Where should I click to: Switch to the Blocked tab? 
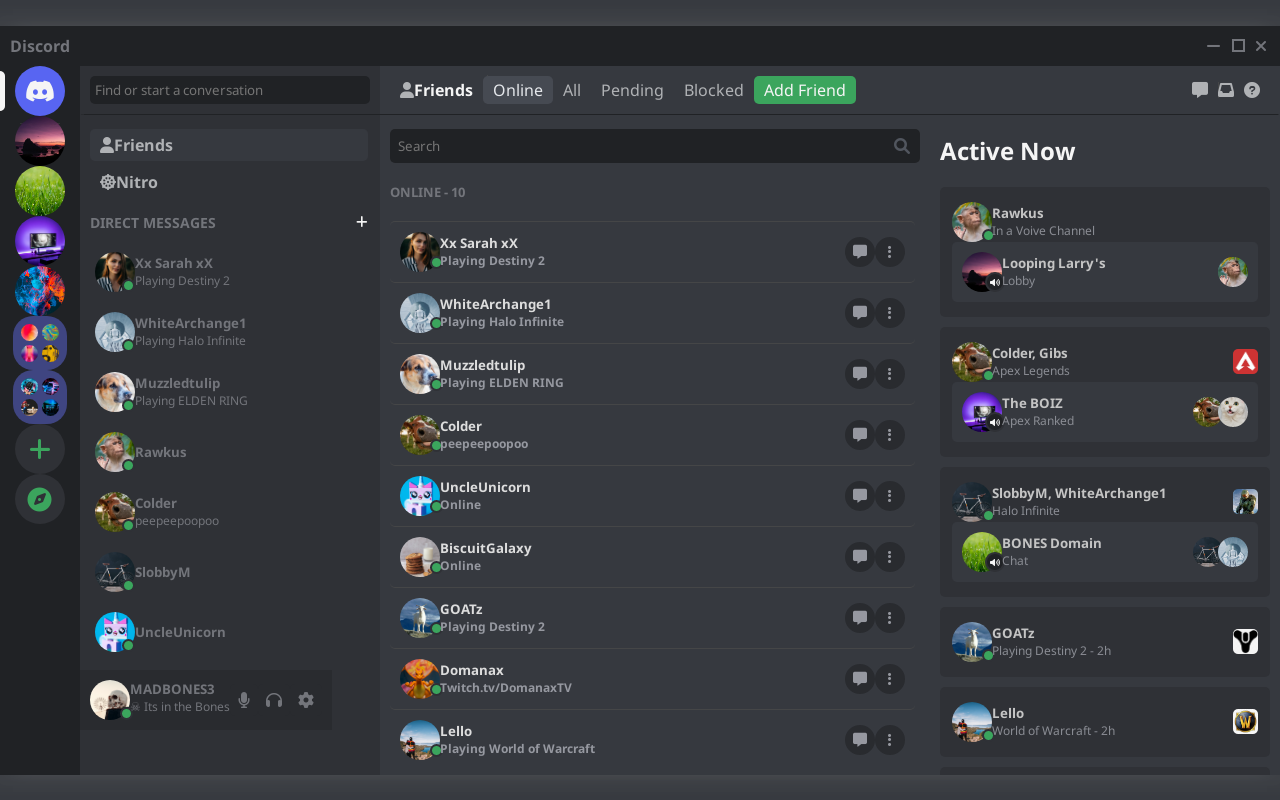point(713,90)
